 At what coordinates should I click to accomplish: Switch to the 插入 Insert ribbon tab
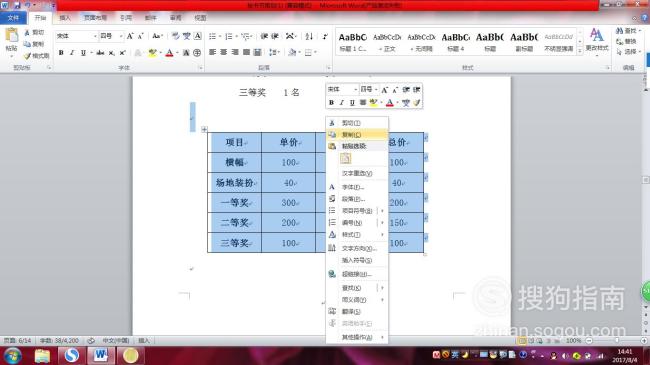coord(65,18)
